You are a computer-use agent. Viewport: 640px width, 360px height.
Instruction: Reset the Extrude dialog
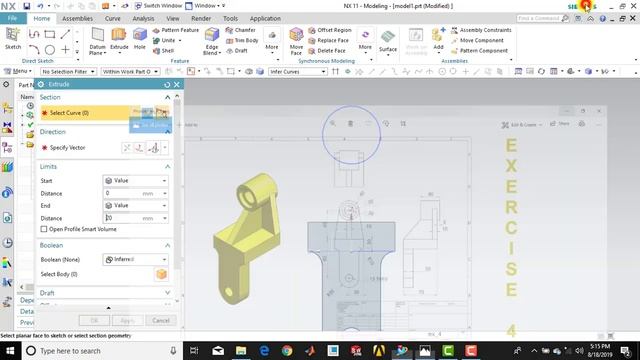pyautogui.click(x=167, y=84)
